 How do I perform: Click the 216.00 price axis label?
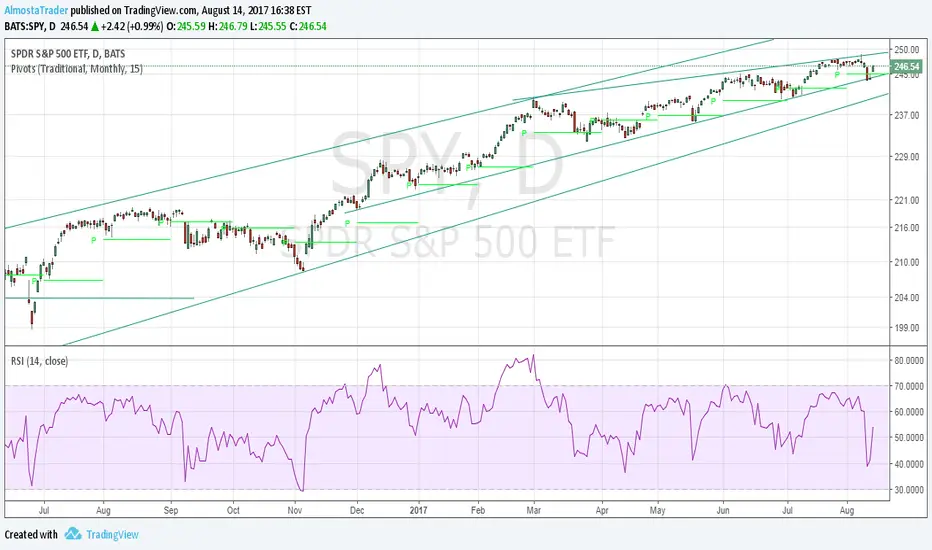pyautogui.click(x=906, y=227)
